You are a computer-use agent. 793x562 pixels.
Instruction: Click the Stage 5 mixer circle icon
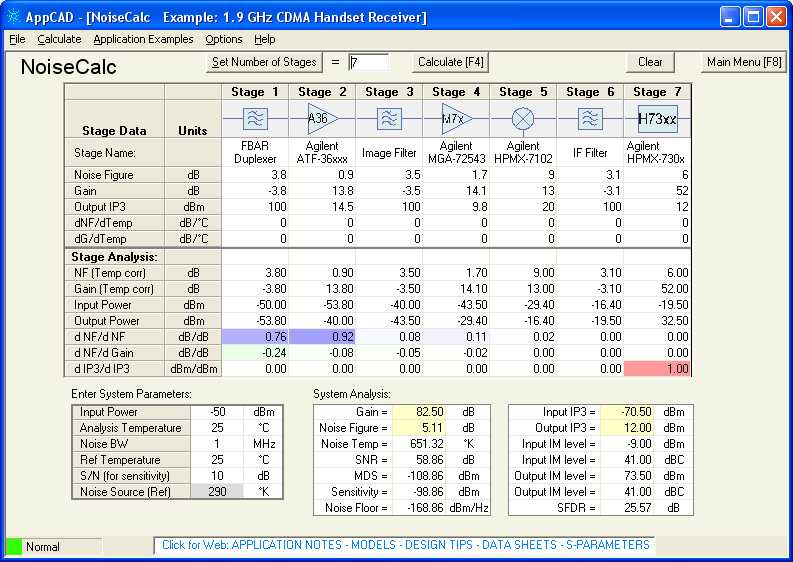pyautogui.click(x=522, y=119)
